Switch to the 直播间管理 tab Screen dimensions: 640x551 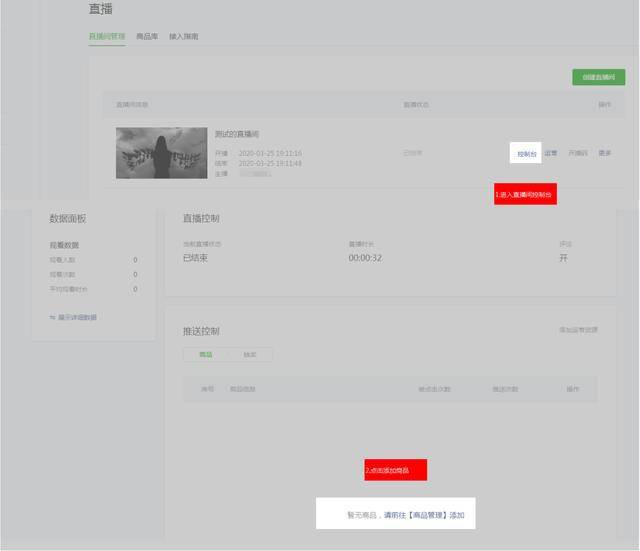coord(107,37)
